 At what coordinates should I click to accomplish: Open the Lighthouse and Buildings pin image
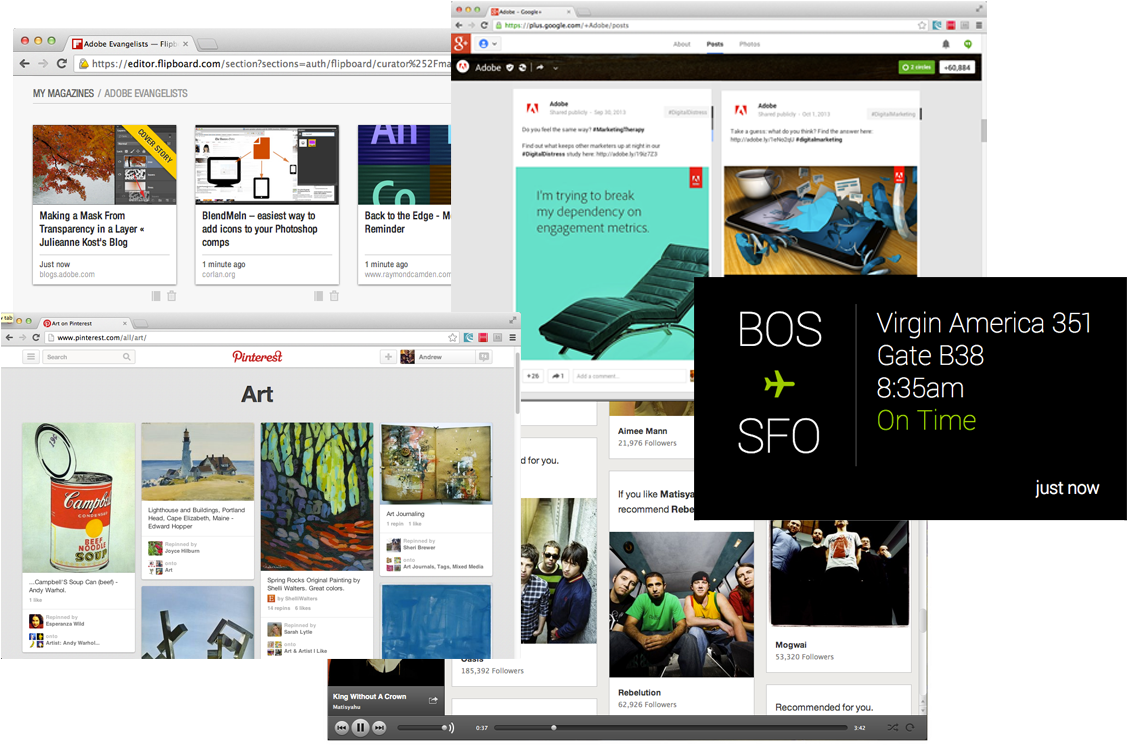tap(198, 461)
